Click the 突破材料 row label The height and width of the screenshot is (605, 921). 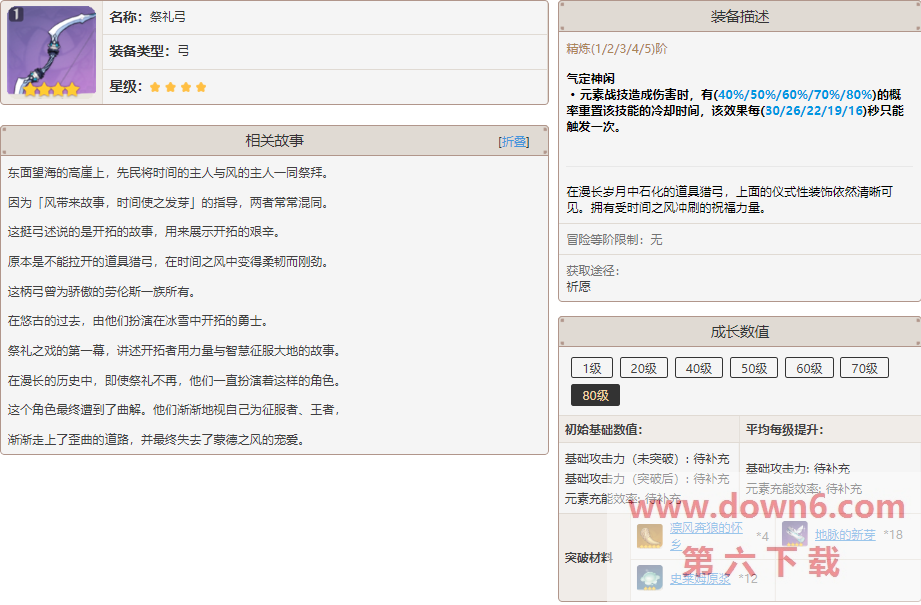(589, 557)
